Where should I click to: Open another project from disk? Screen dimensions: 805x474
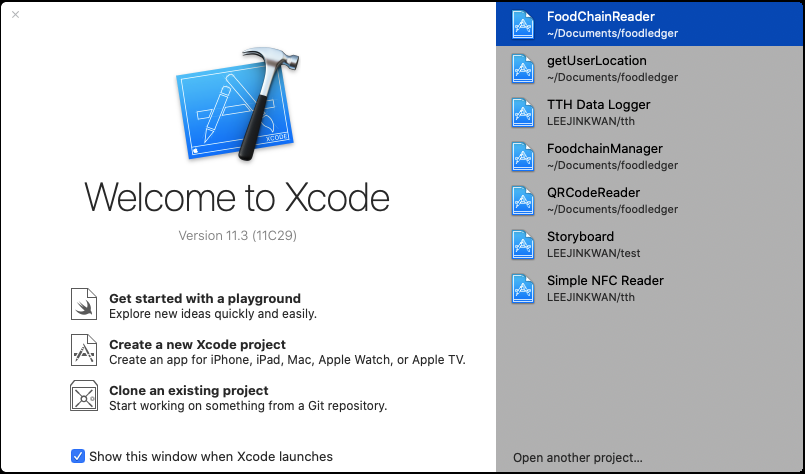(x=577, y=458)
